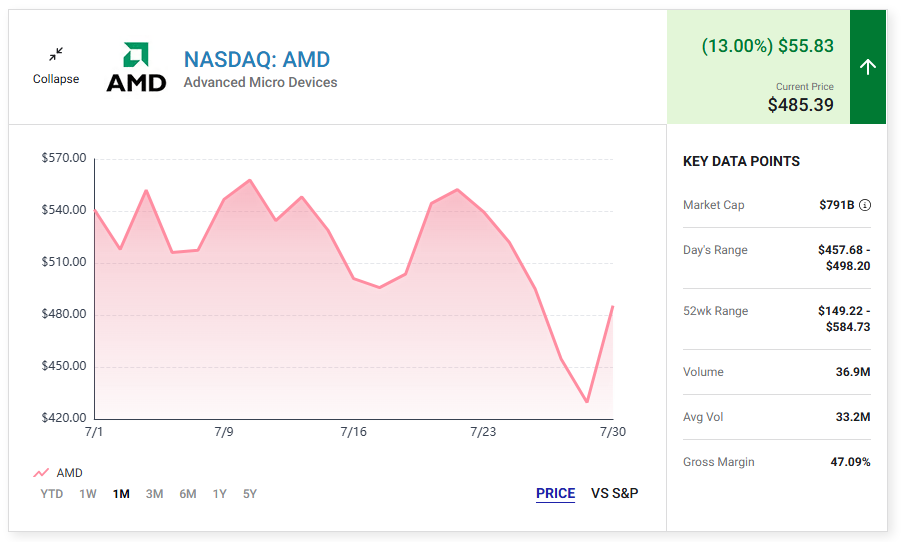The image size is (901, 542).
Task: Click the (13.00%) $55.83 change value
Action: 768,45
